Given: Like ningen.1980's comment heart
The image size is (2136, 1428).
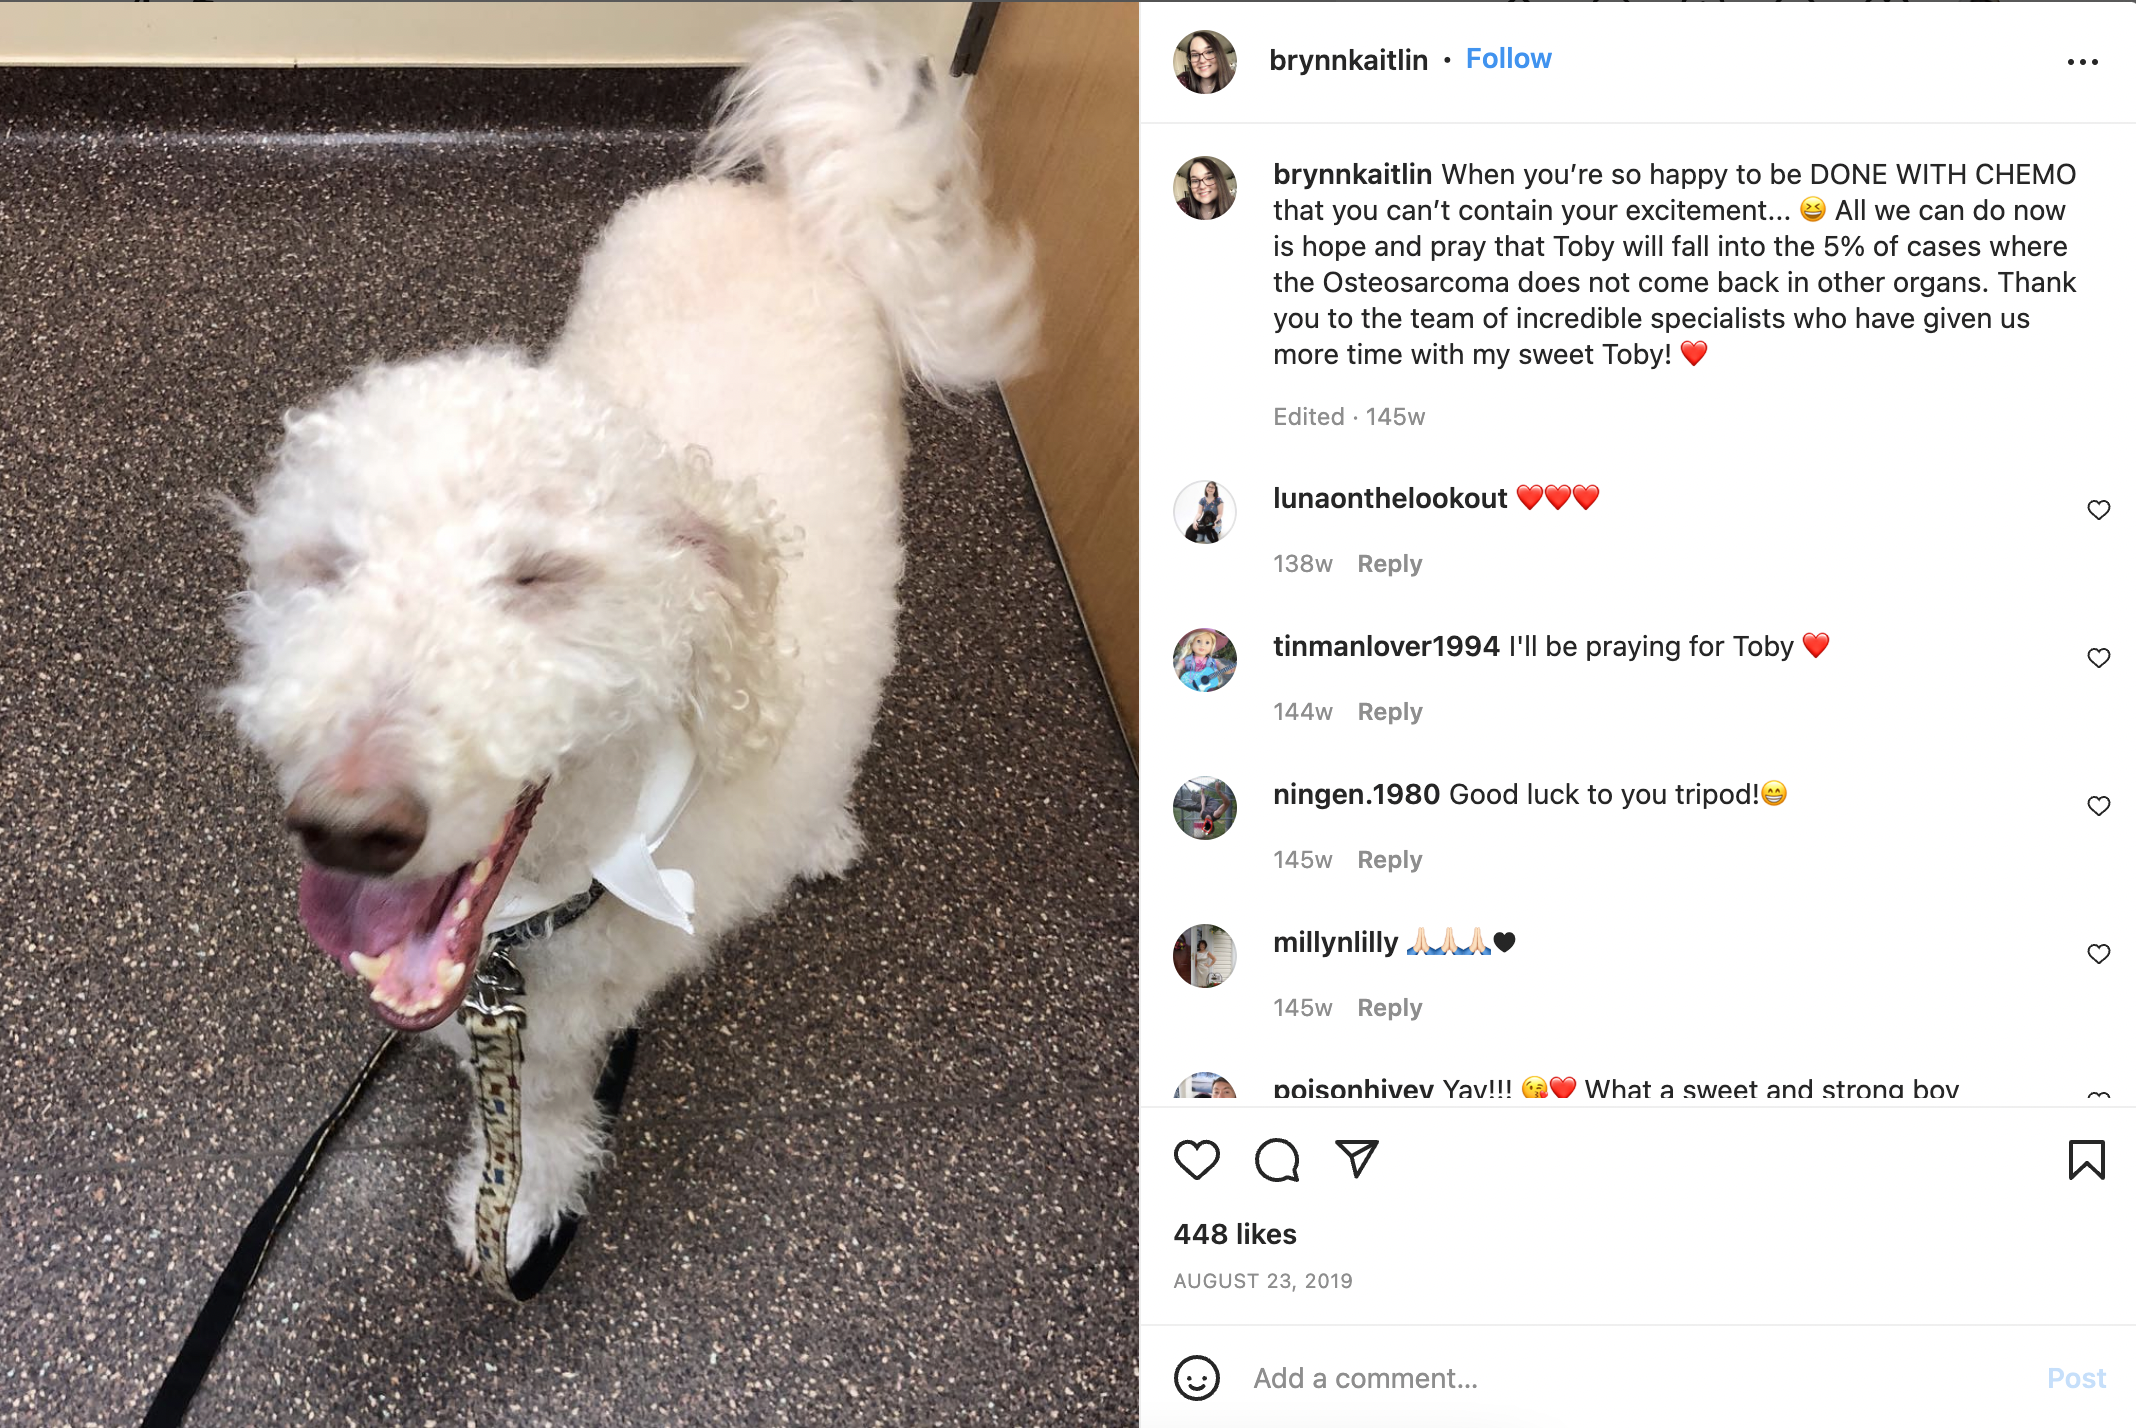Looking at the screenshot, I should click(x=2098, y=806).
